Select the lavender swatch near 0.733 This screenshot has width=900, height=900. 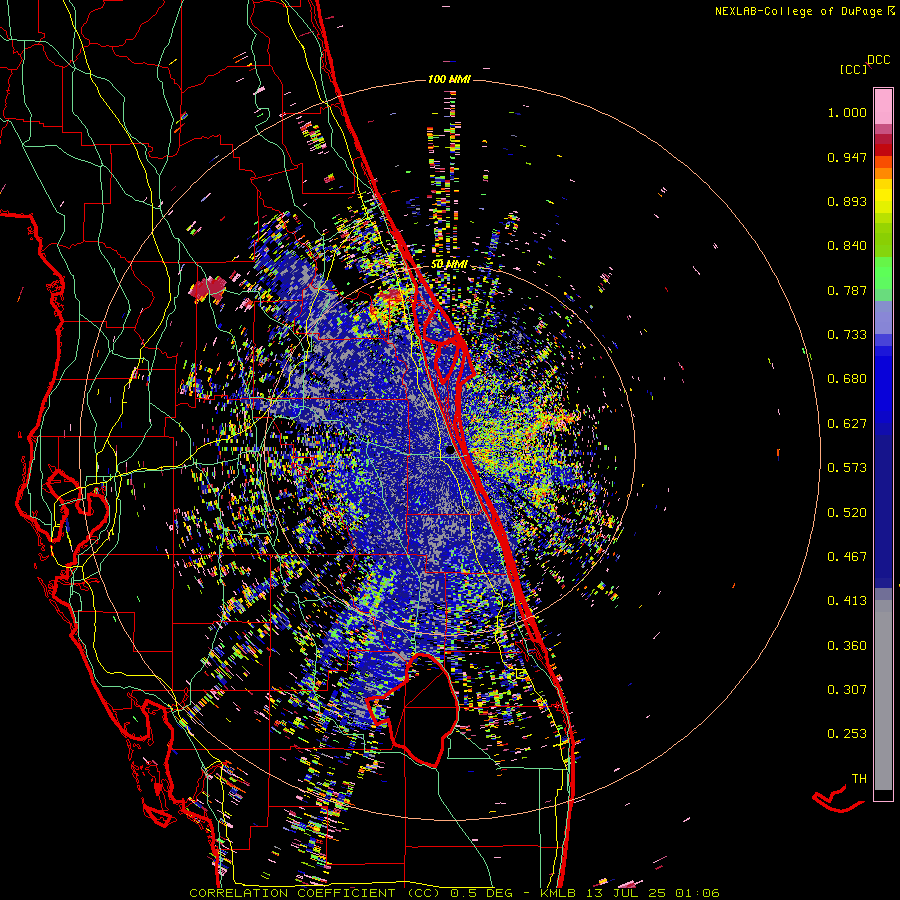tap(883, 317)
